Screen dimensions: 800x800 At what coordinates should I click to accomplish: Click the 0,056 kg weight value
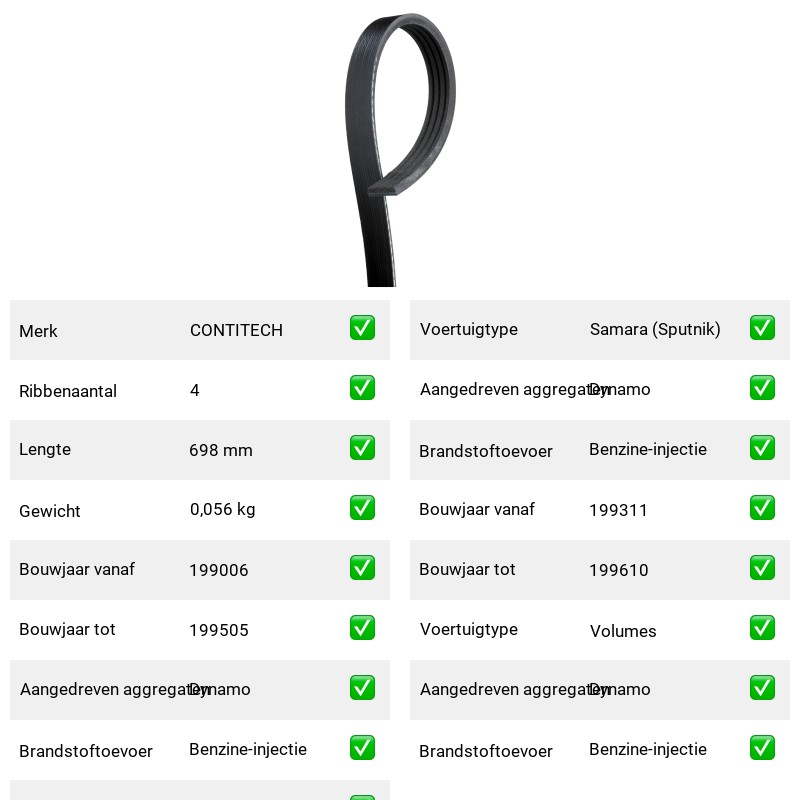tap(222, 509)
